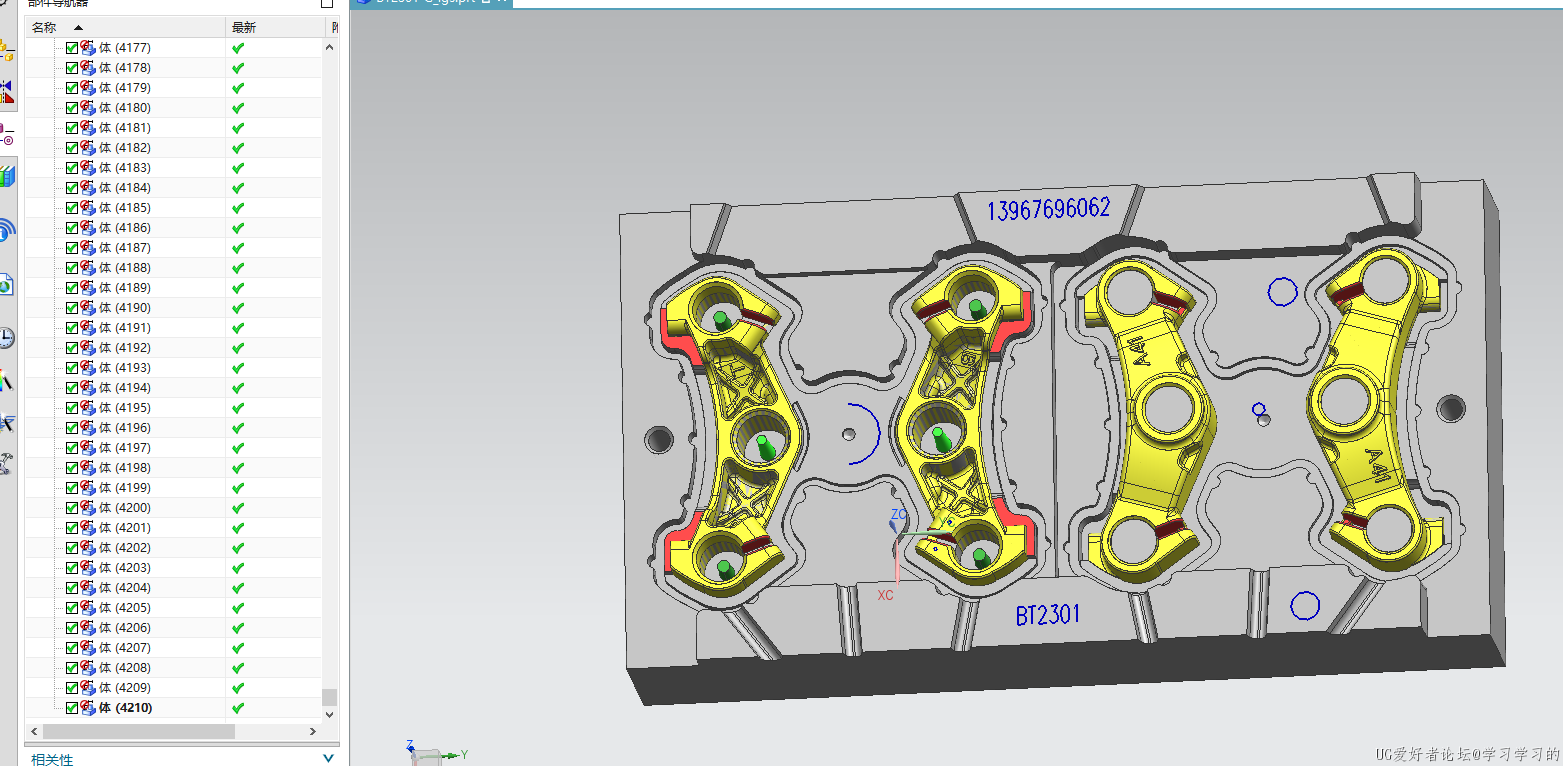Click the horizontal scrollbar thumb in navigator

point(138,732)
